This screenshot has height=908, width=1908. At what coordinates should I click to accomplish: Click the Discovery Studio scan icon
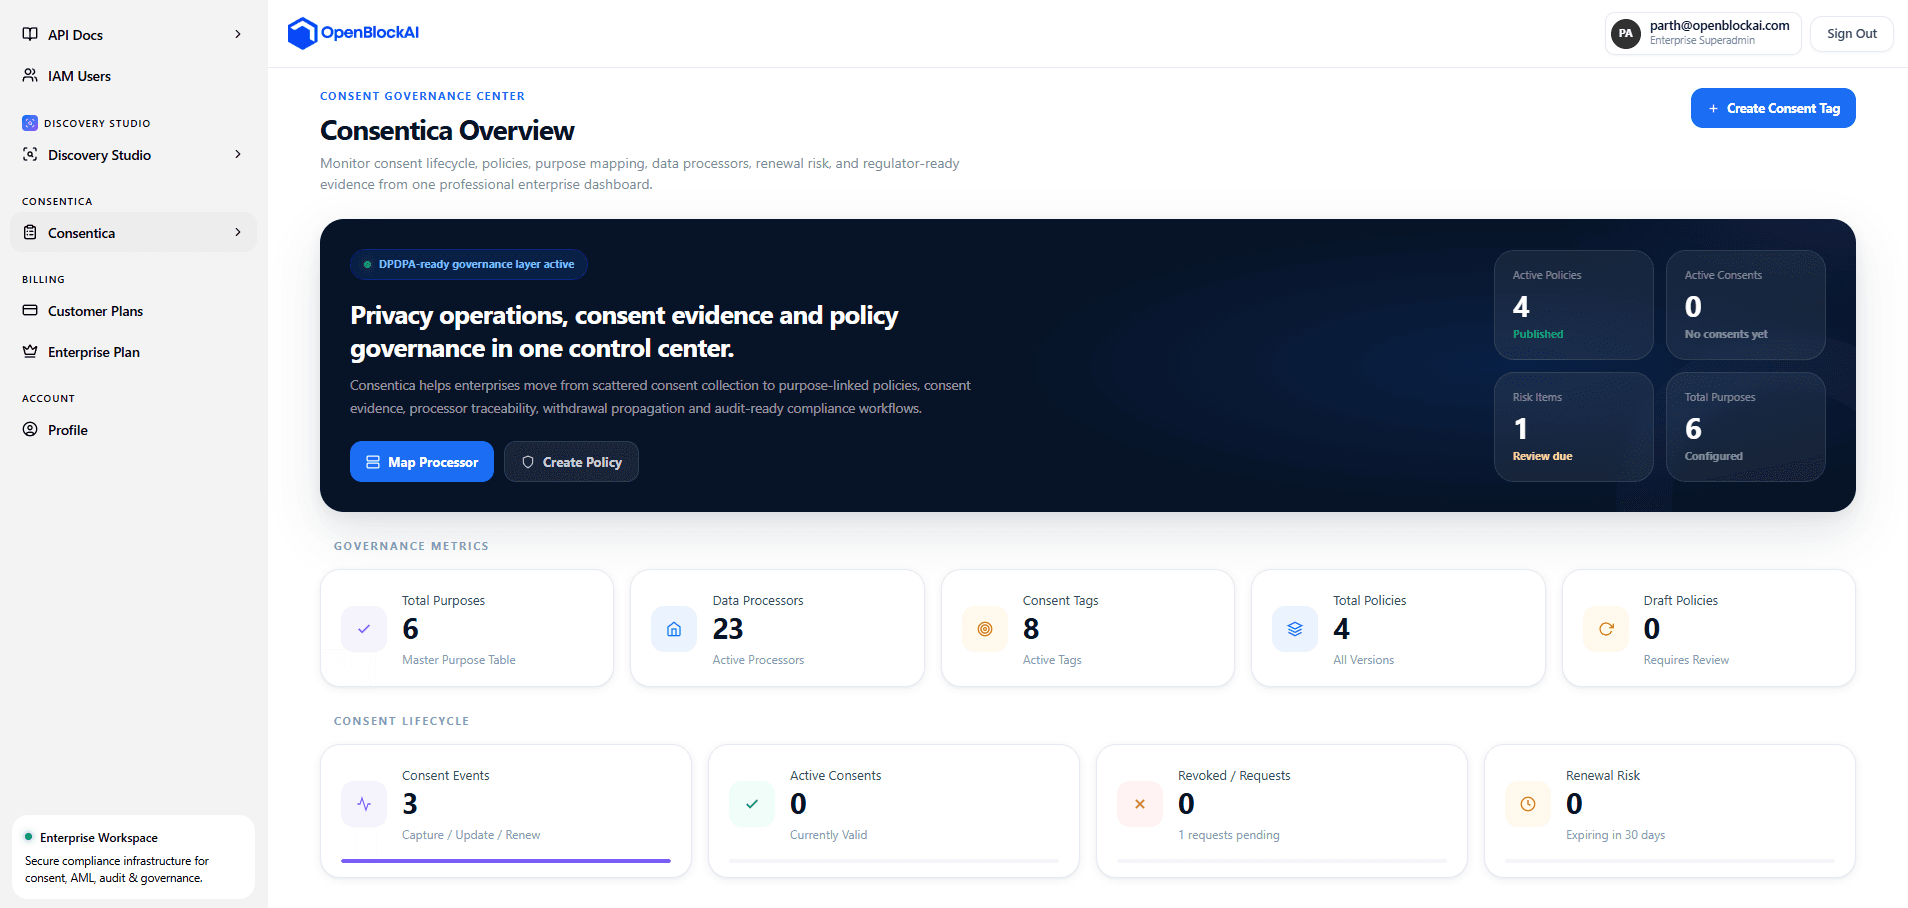(x=30, y=154)
